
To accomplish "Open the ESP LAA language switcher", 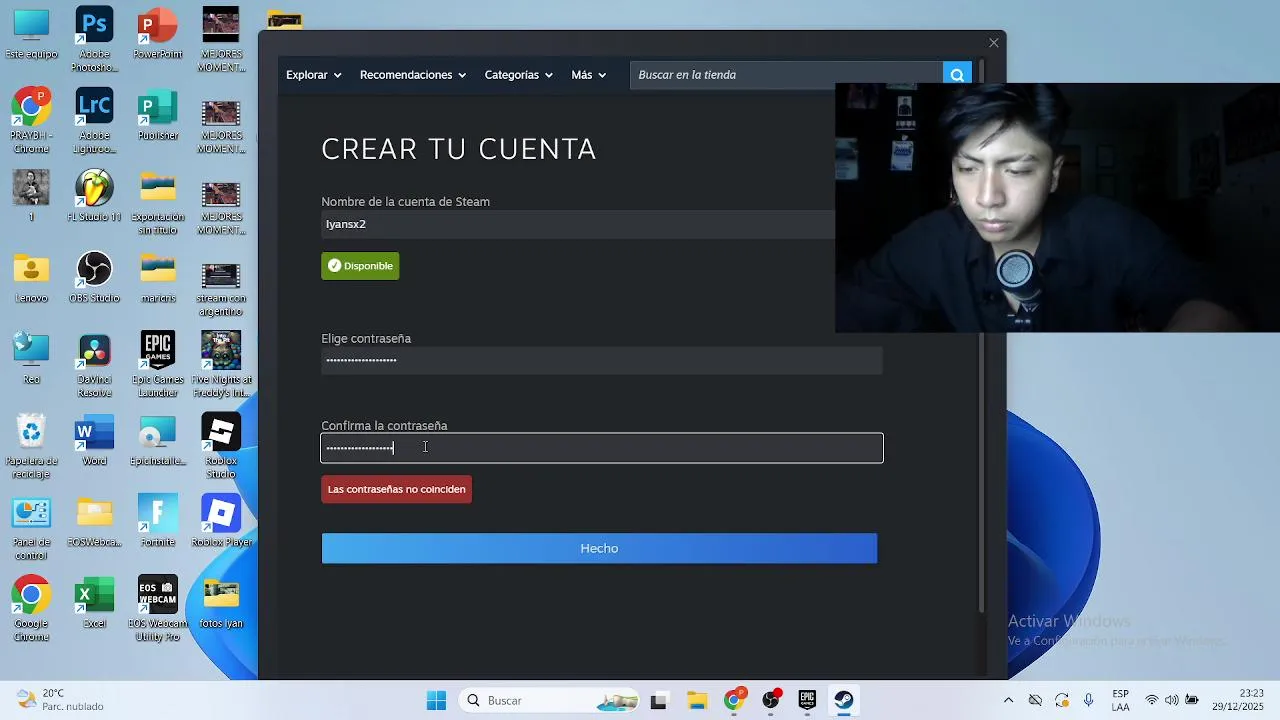I will pyautogui.click(x=1121, y=700).
